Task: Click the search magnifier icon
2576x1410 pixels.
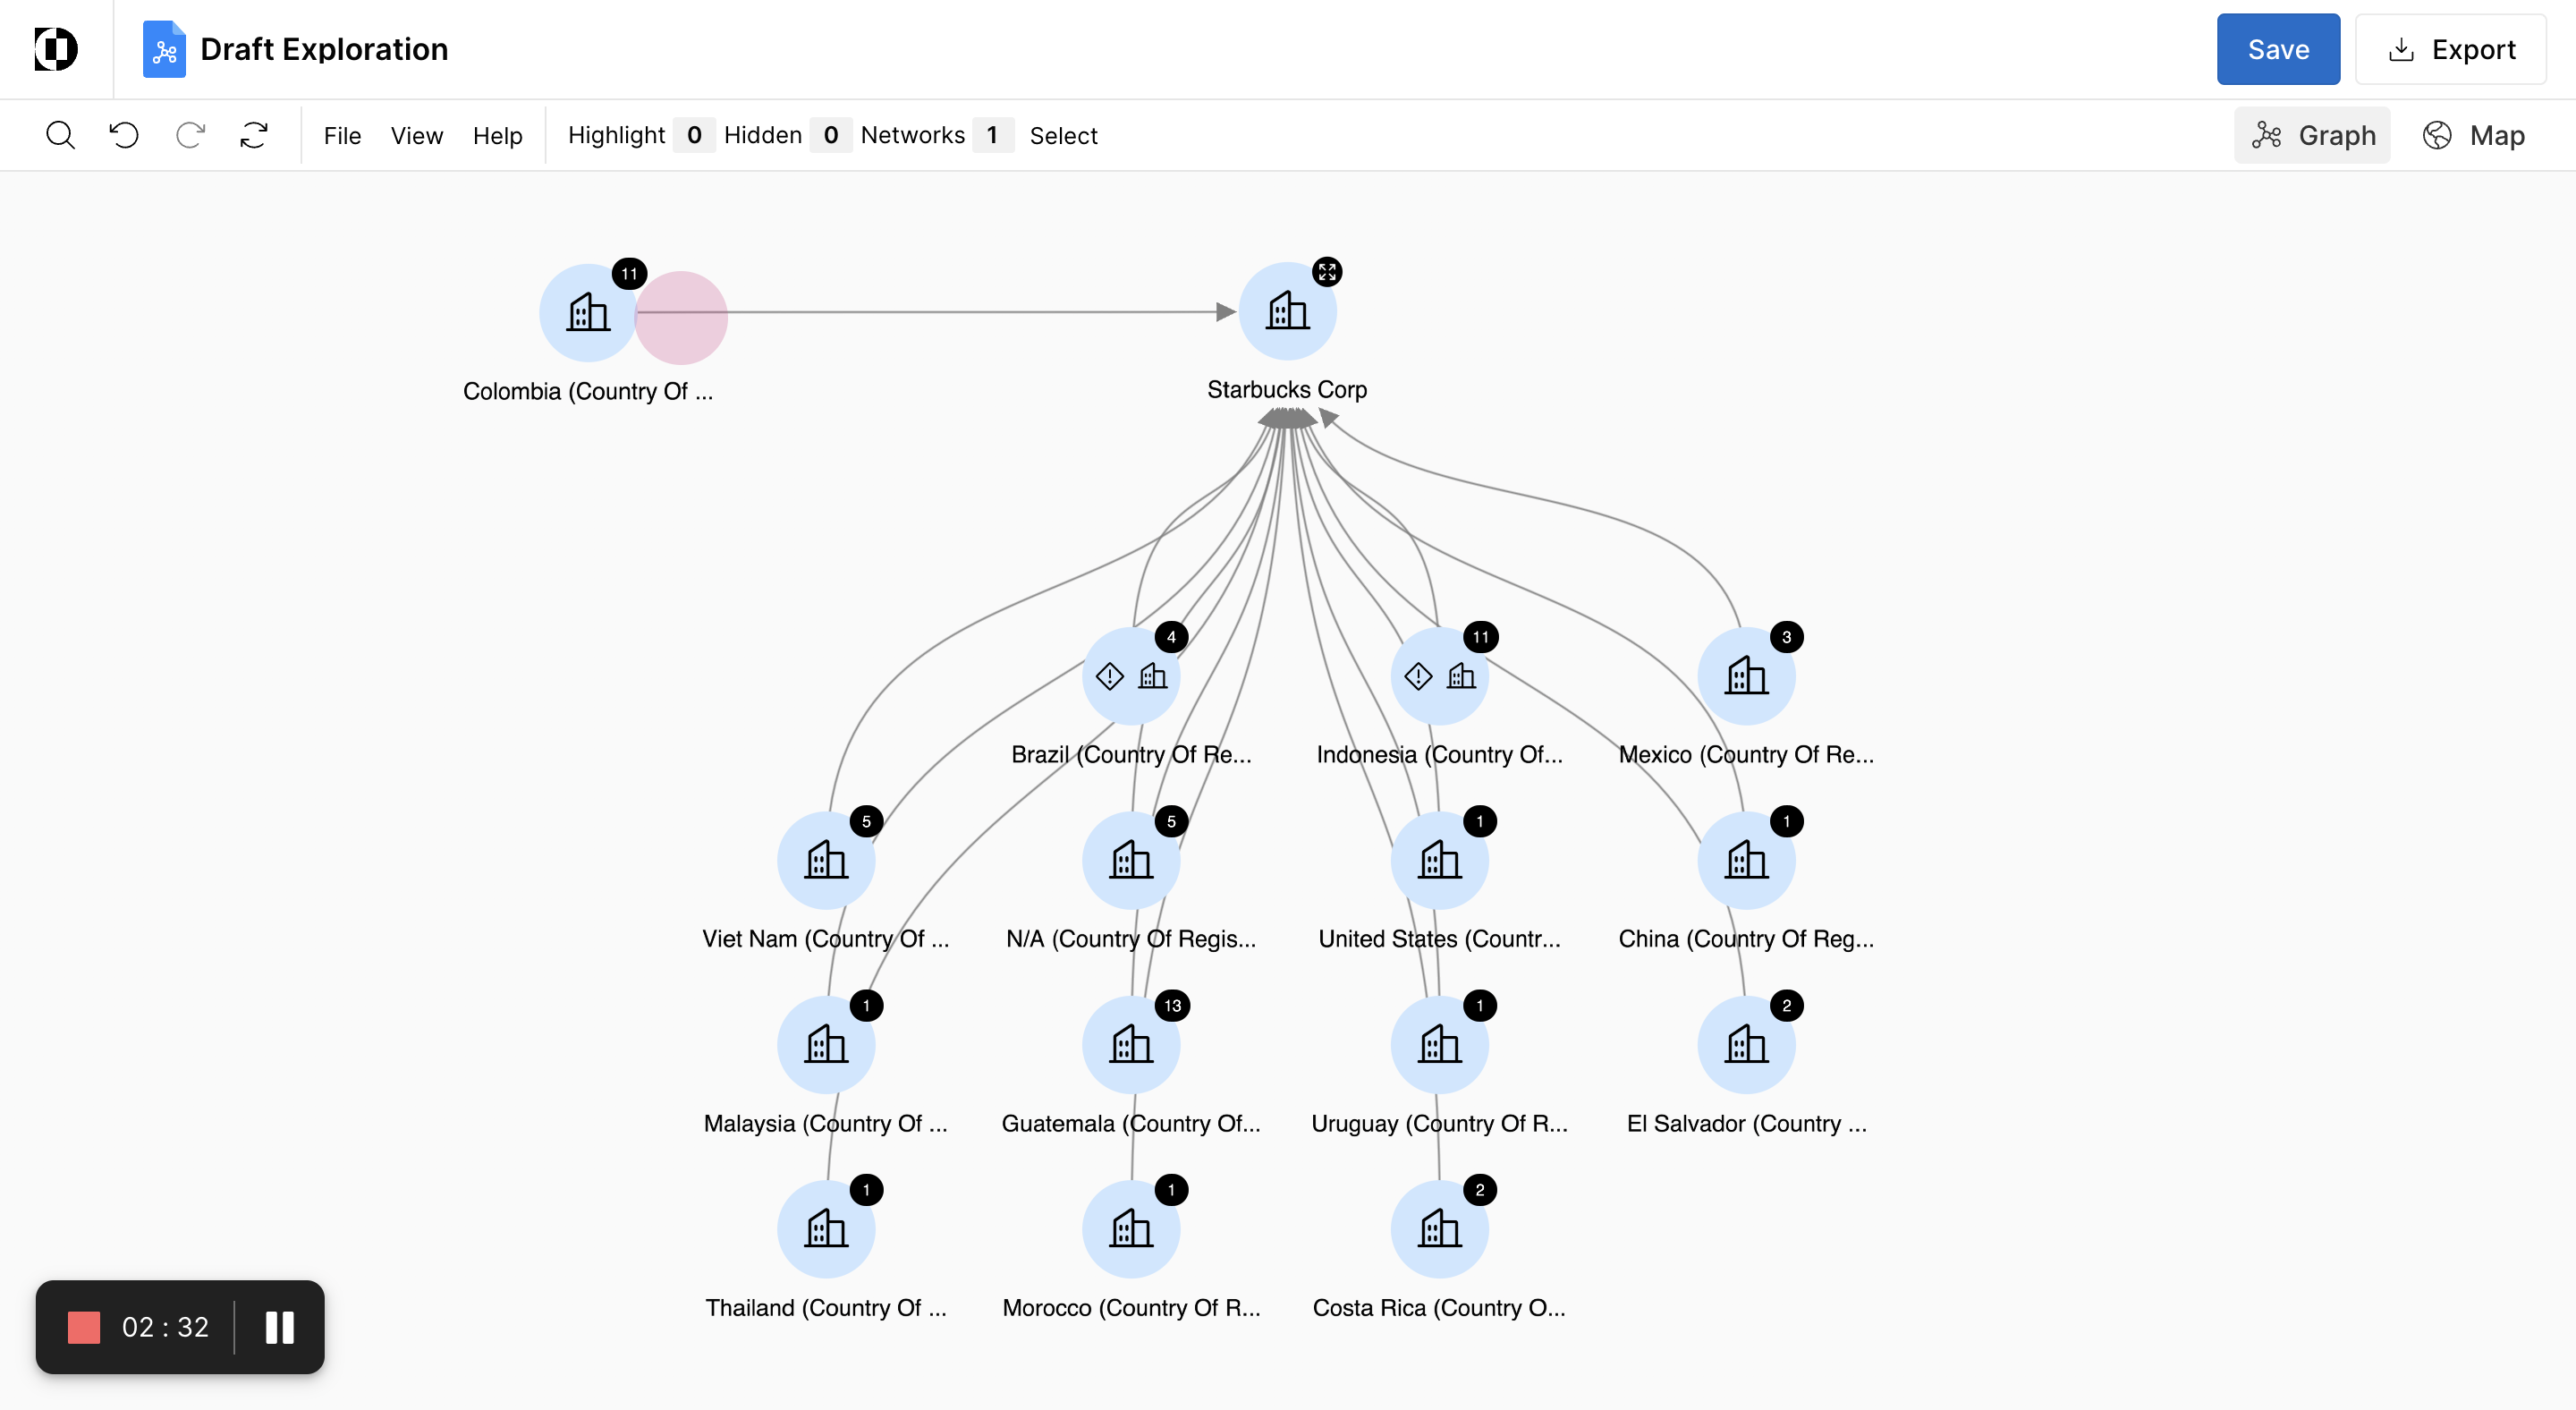Action: (x=60, y=135)
